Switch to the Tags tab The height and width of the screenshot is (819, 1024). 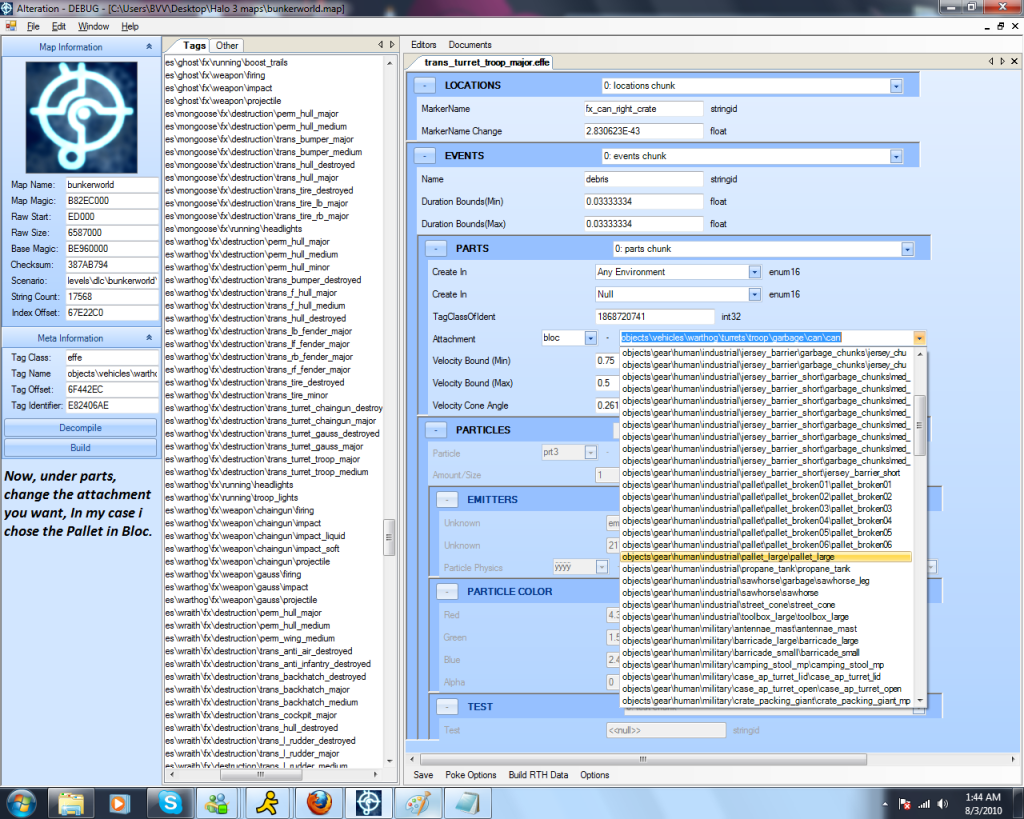click(194, 46)
